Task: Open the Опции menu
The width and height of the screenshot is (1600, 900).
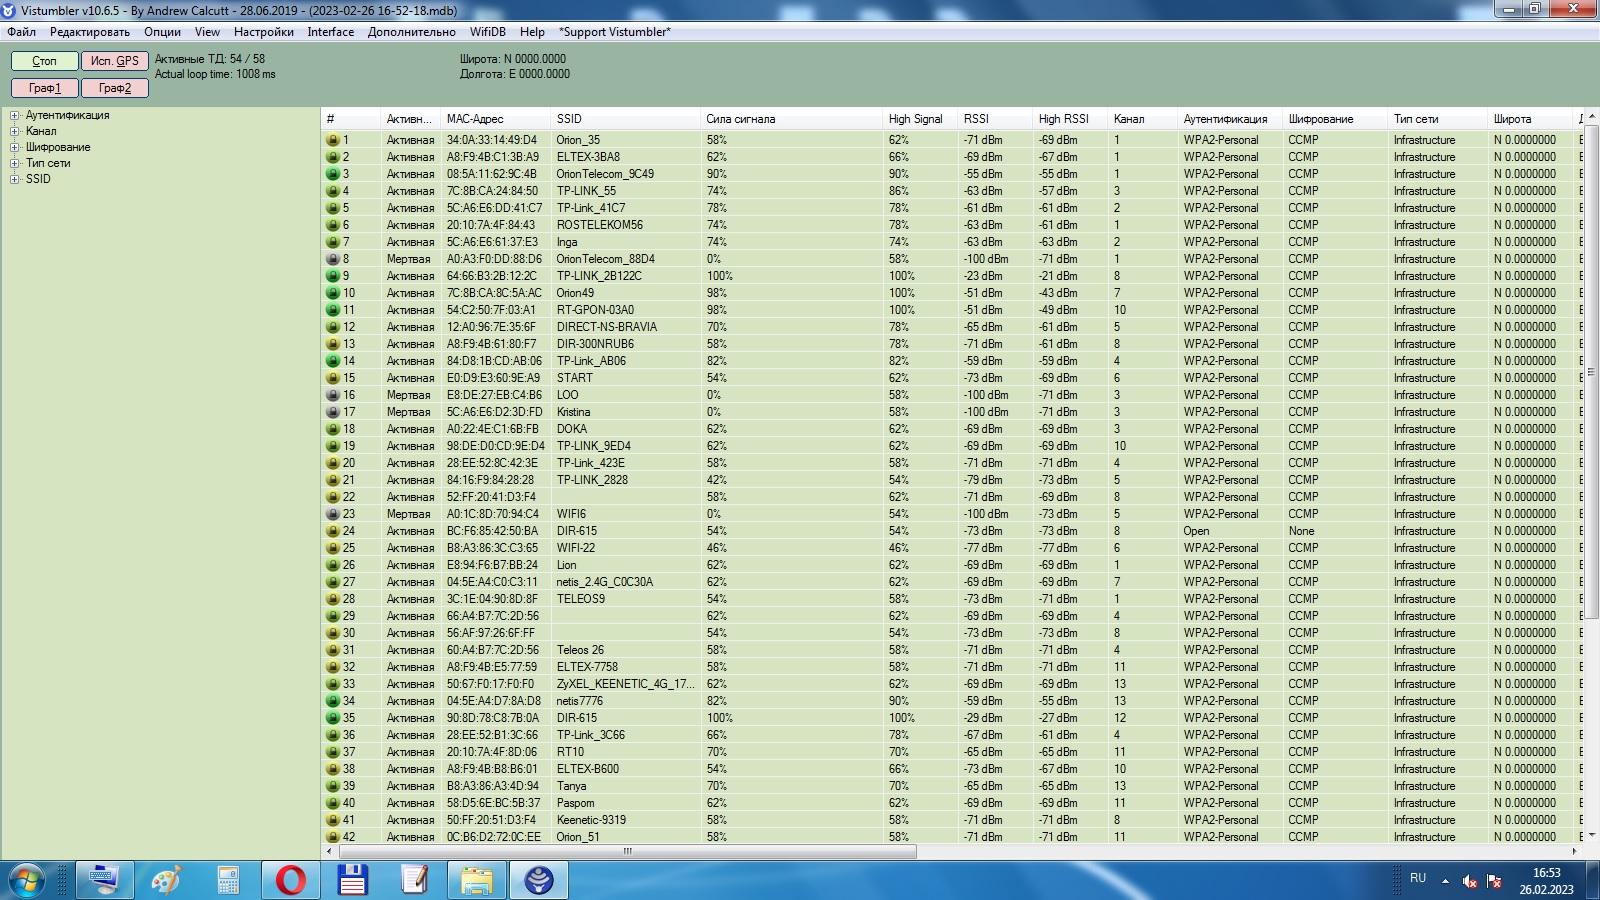Action: click(x=162, y=32)
